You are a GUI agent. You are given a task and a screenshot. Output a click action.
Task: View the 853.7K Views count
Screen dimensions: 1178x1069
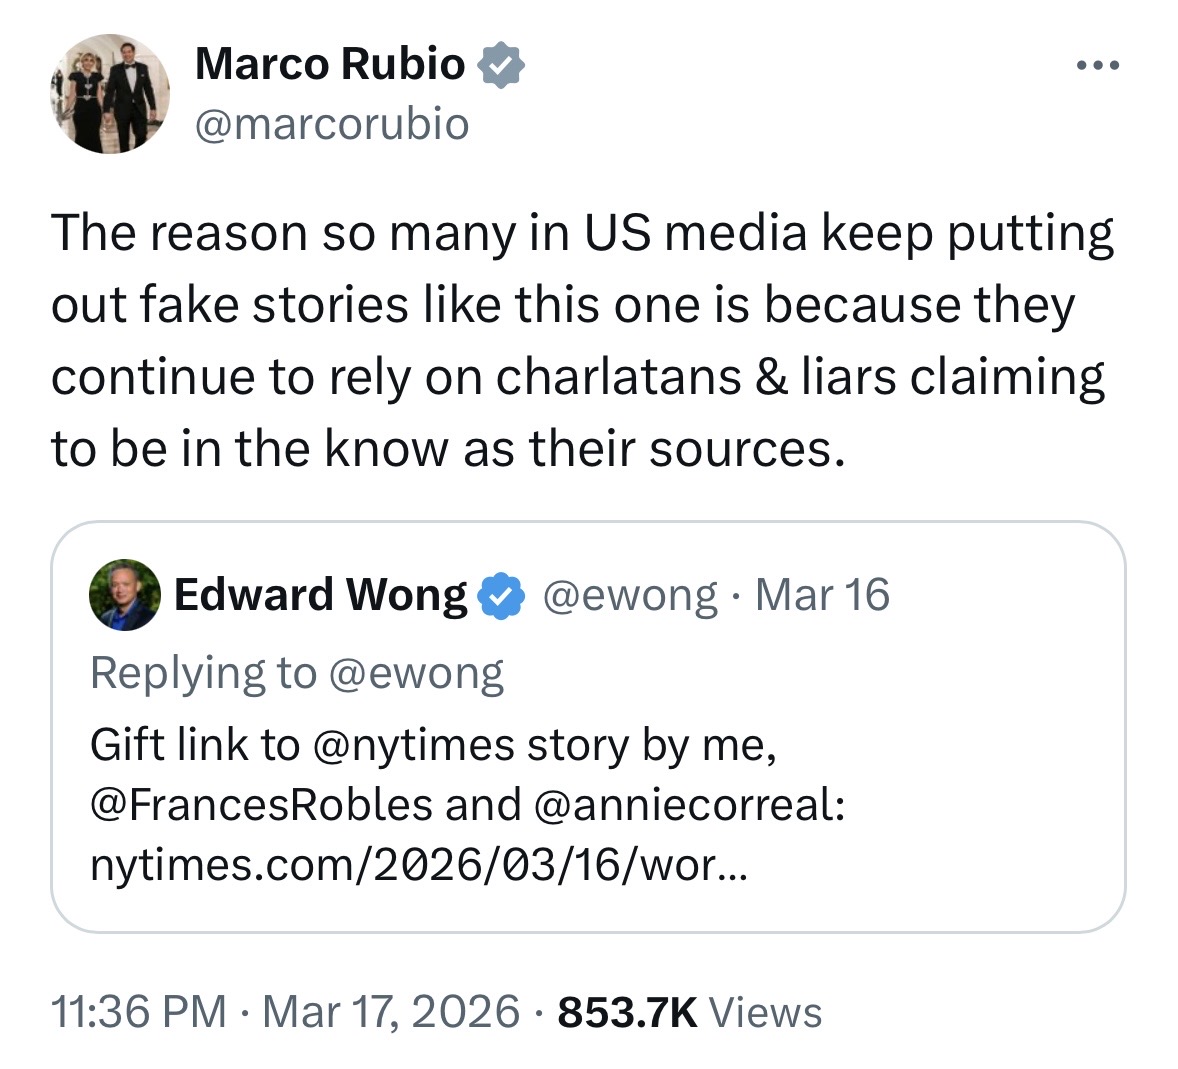[690, 1012]
